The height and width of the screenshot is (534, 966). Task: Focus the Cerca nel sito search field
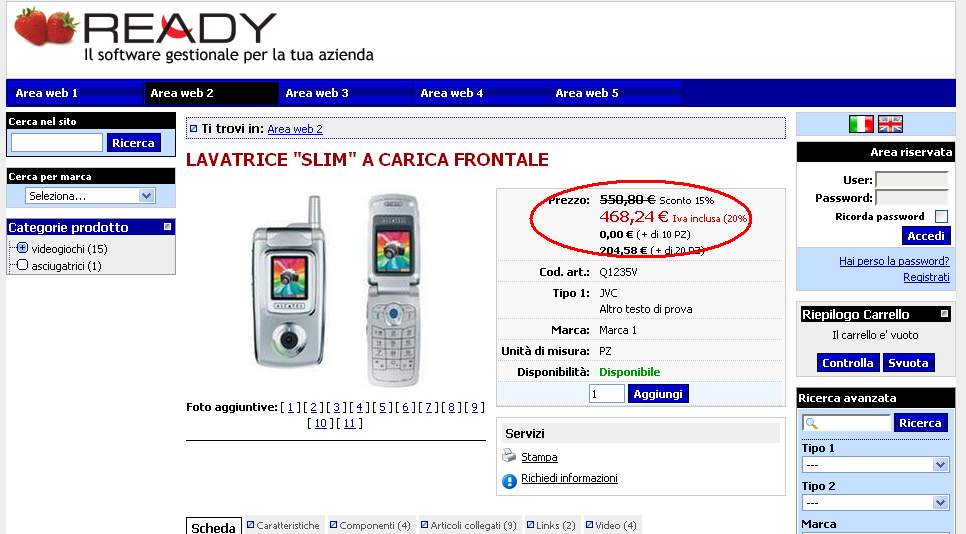57,143
